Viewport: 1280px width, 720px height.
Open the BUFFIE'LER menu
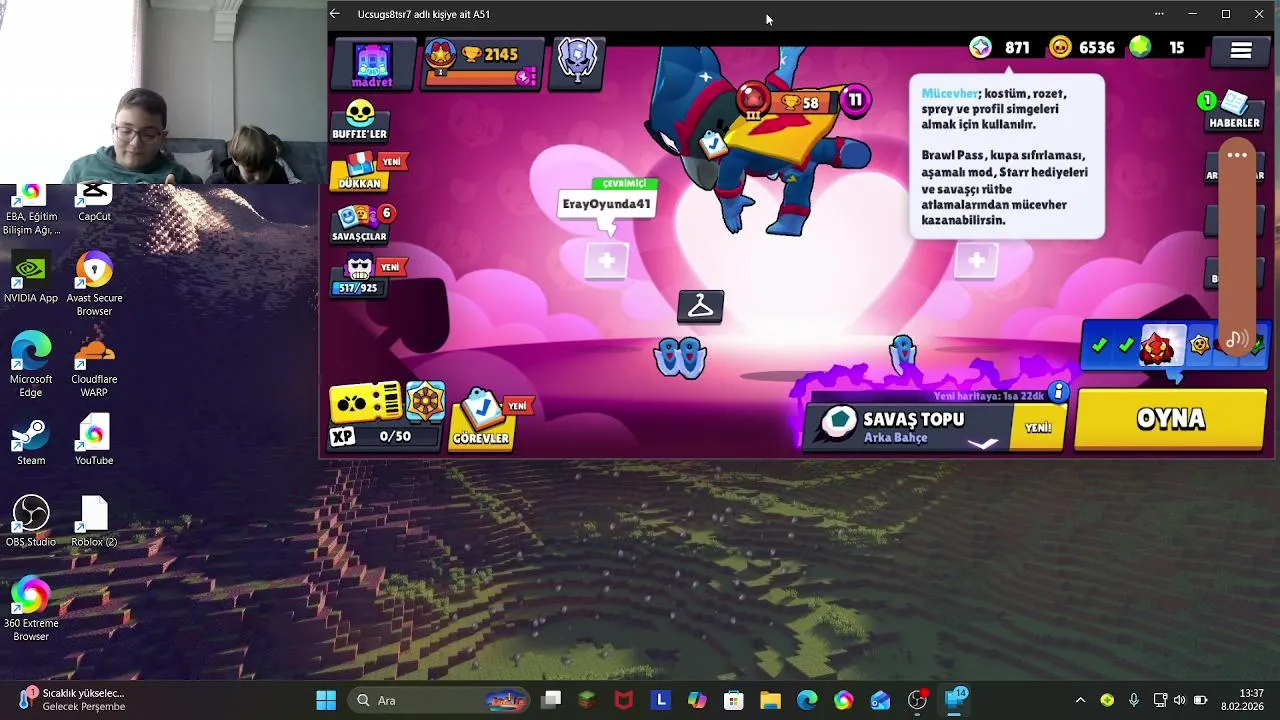pyautogui.click(x=360, y=120)
